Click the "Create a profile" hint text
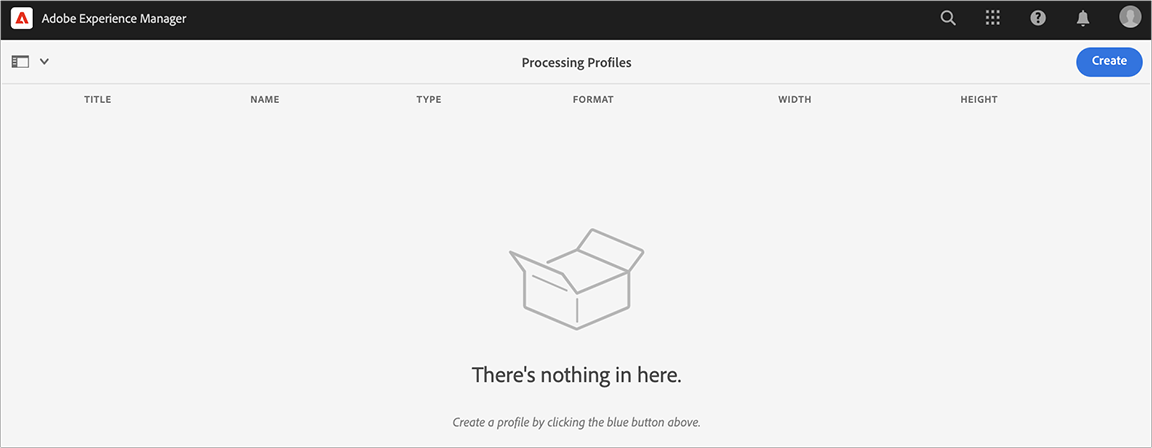Viewport: 1152px width, 448px height. pyautogui.click(x=577, y=422)
